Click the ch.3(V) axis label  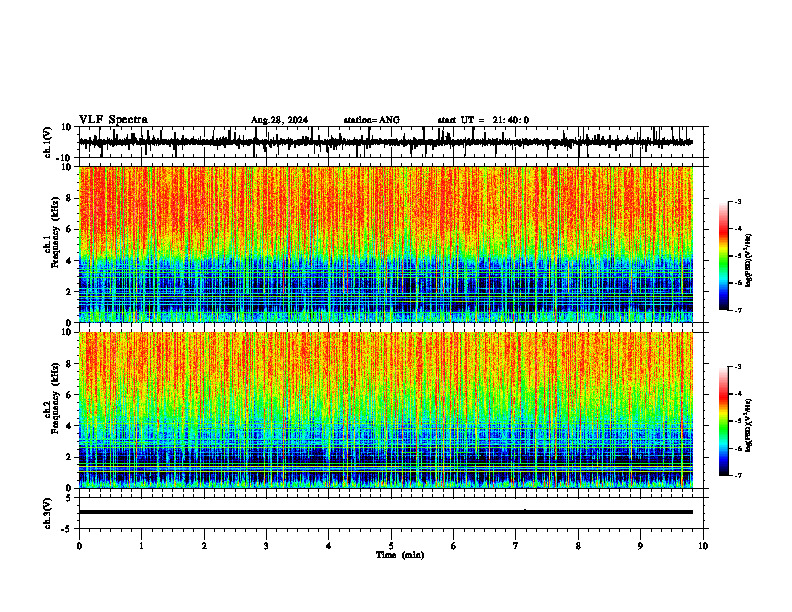[48, 514]
